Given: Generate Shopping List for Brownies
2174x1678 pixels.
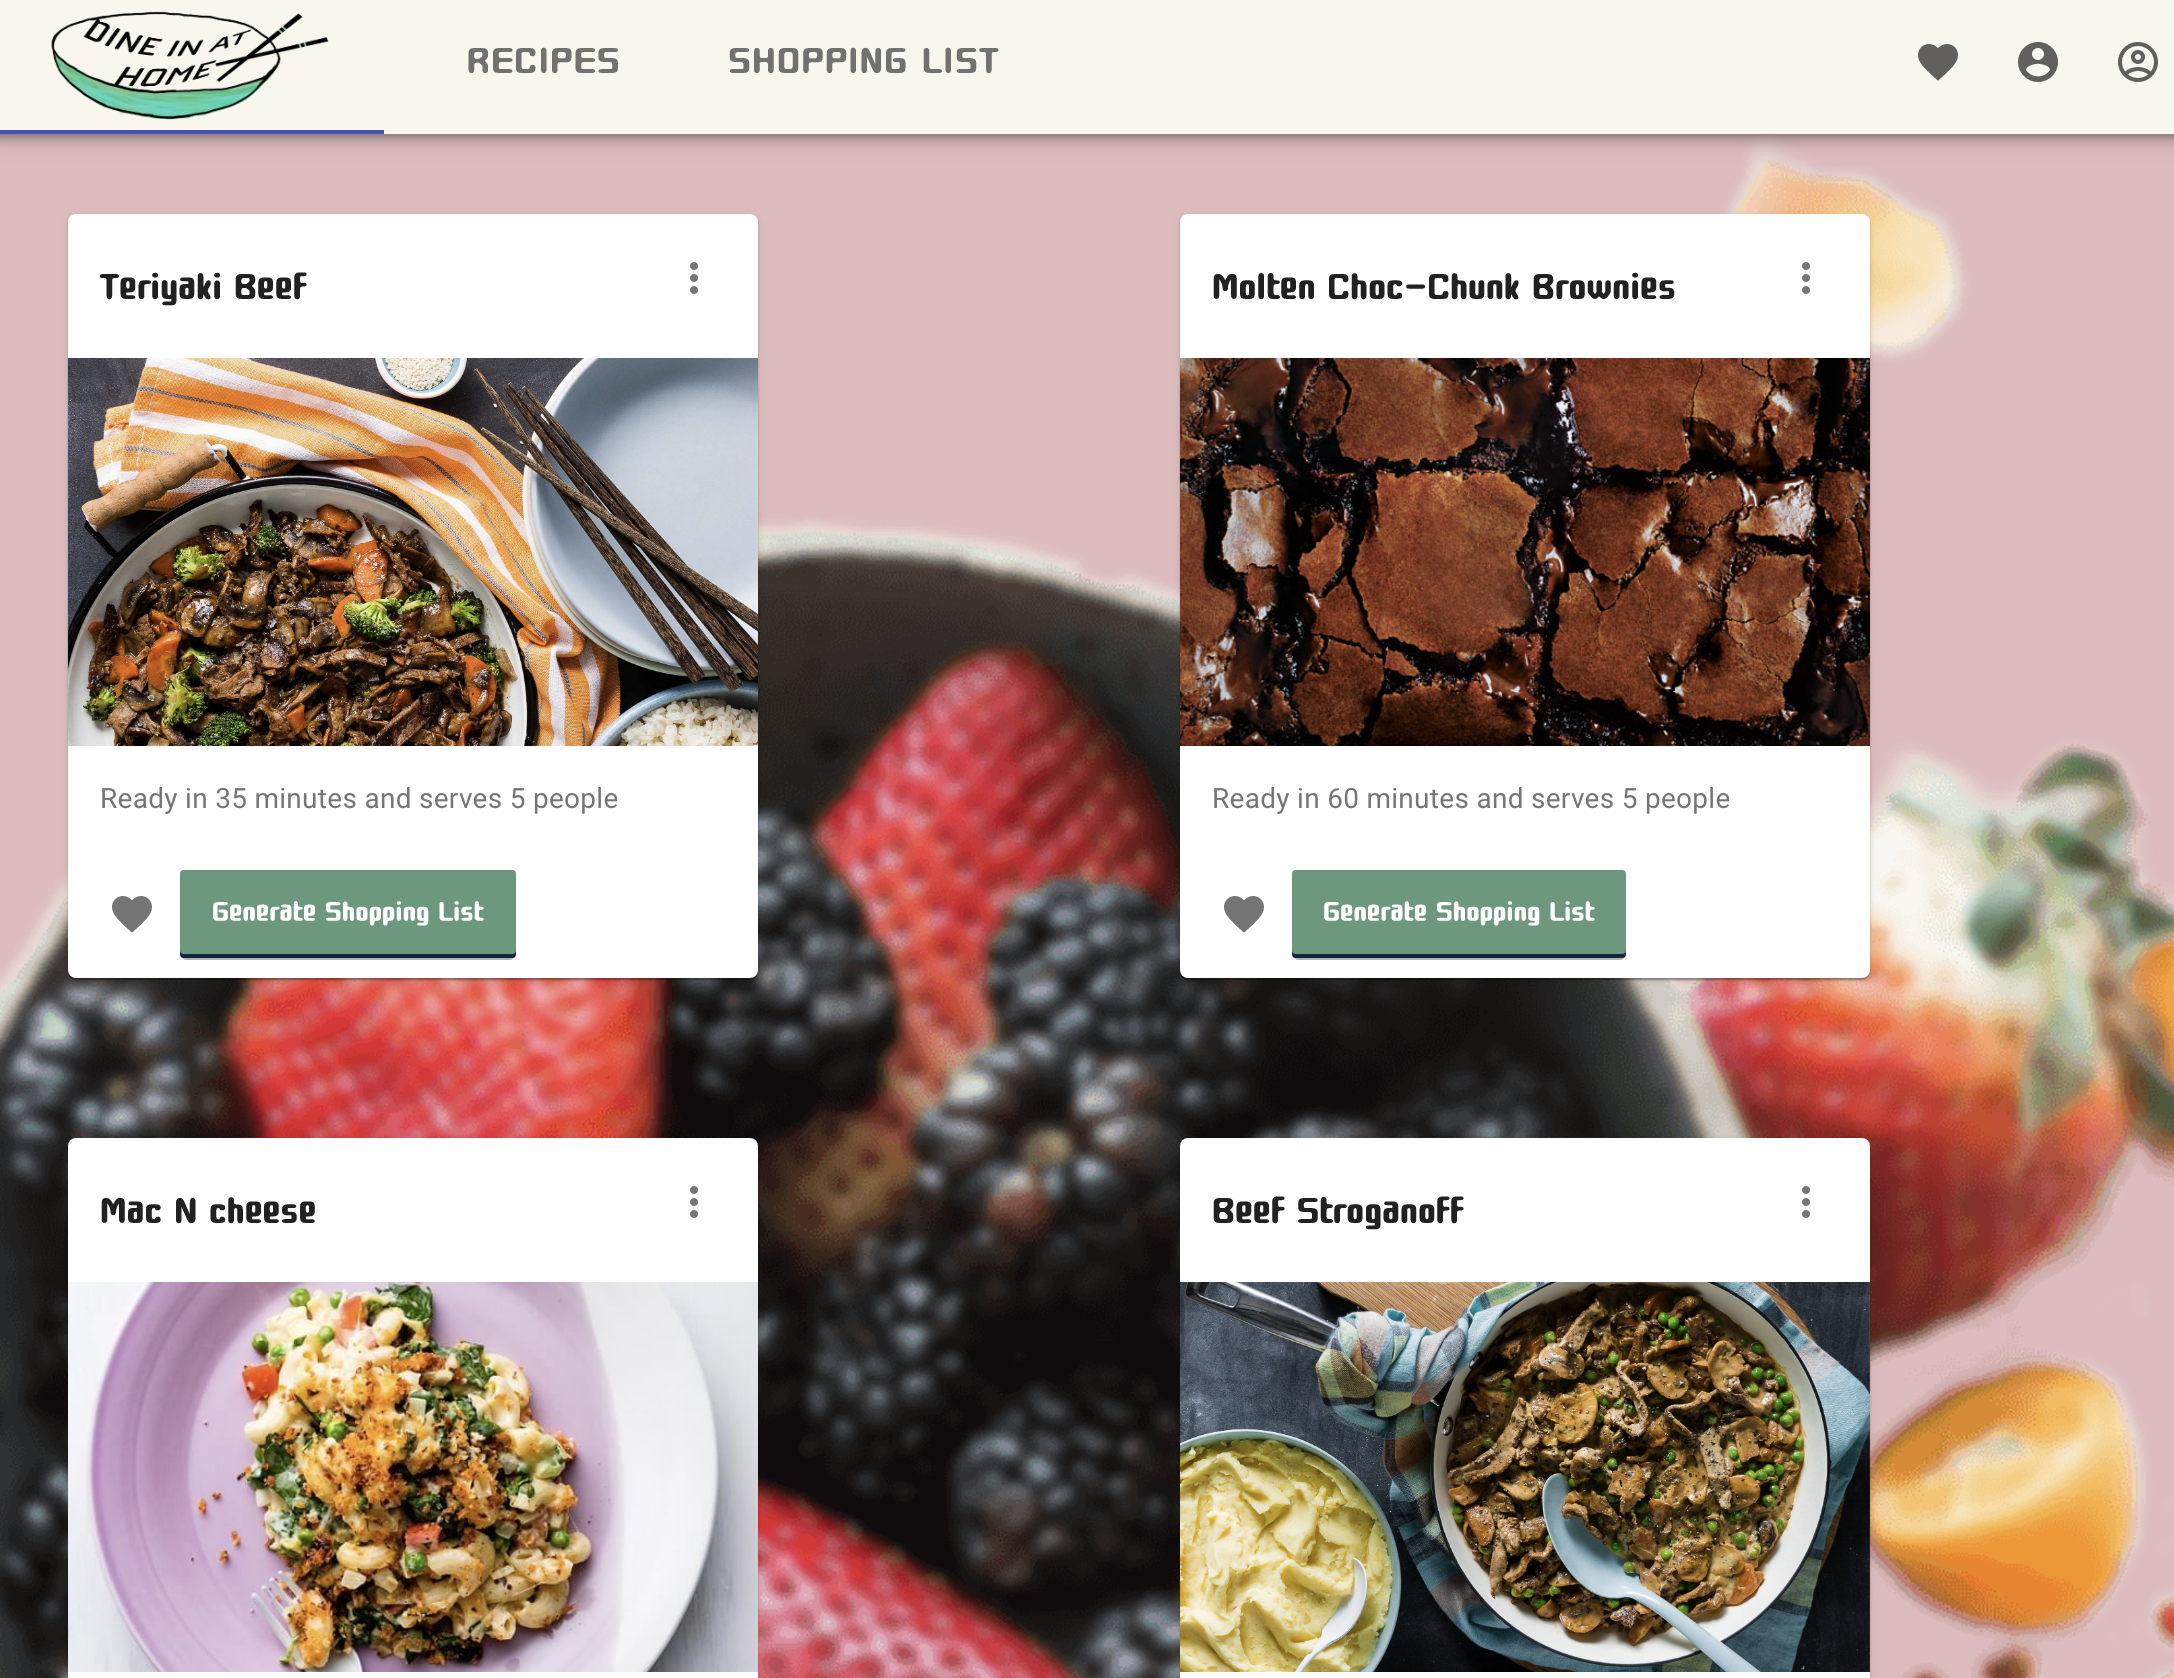Looking at the screenshot, I should (1459, 913).
